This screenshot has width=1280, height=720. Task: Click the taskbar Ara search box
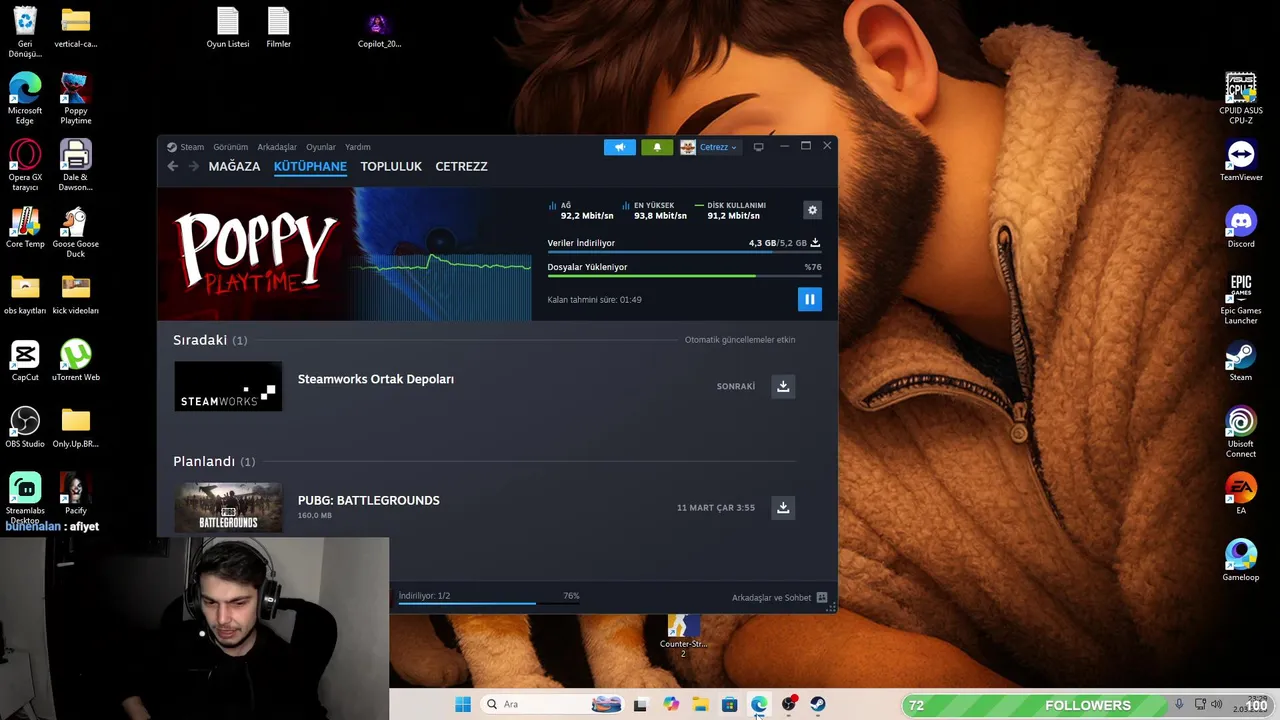551,704
